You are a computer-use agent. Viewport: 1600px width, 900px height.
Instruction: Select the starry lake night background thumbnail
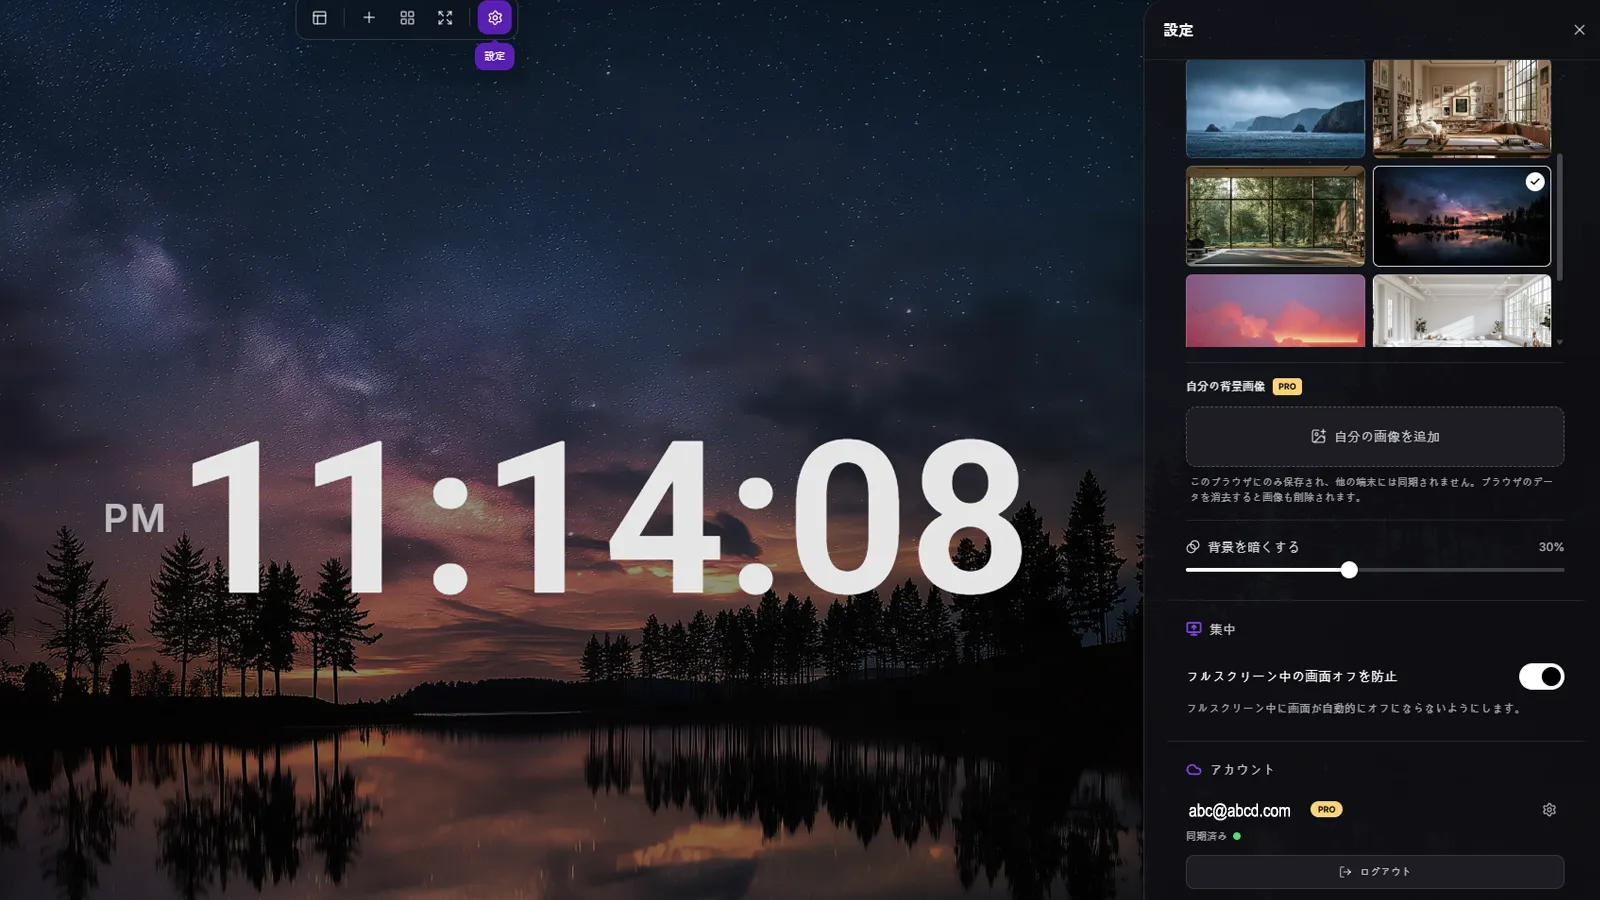tap(1462, 216)
